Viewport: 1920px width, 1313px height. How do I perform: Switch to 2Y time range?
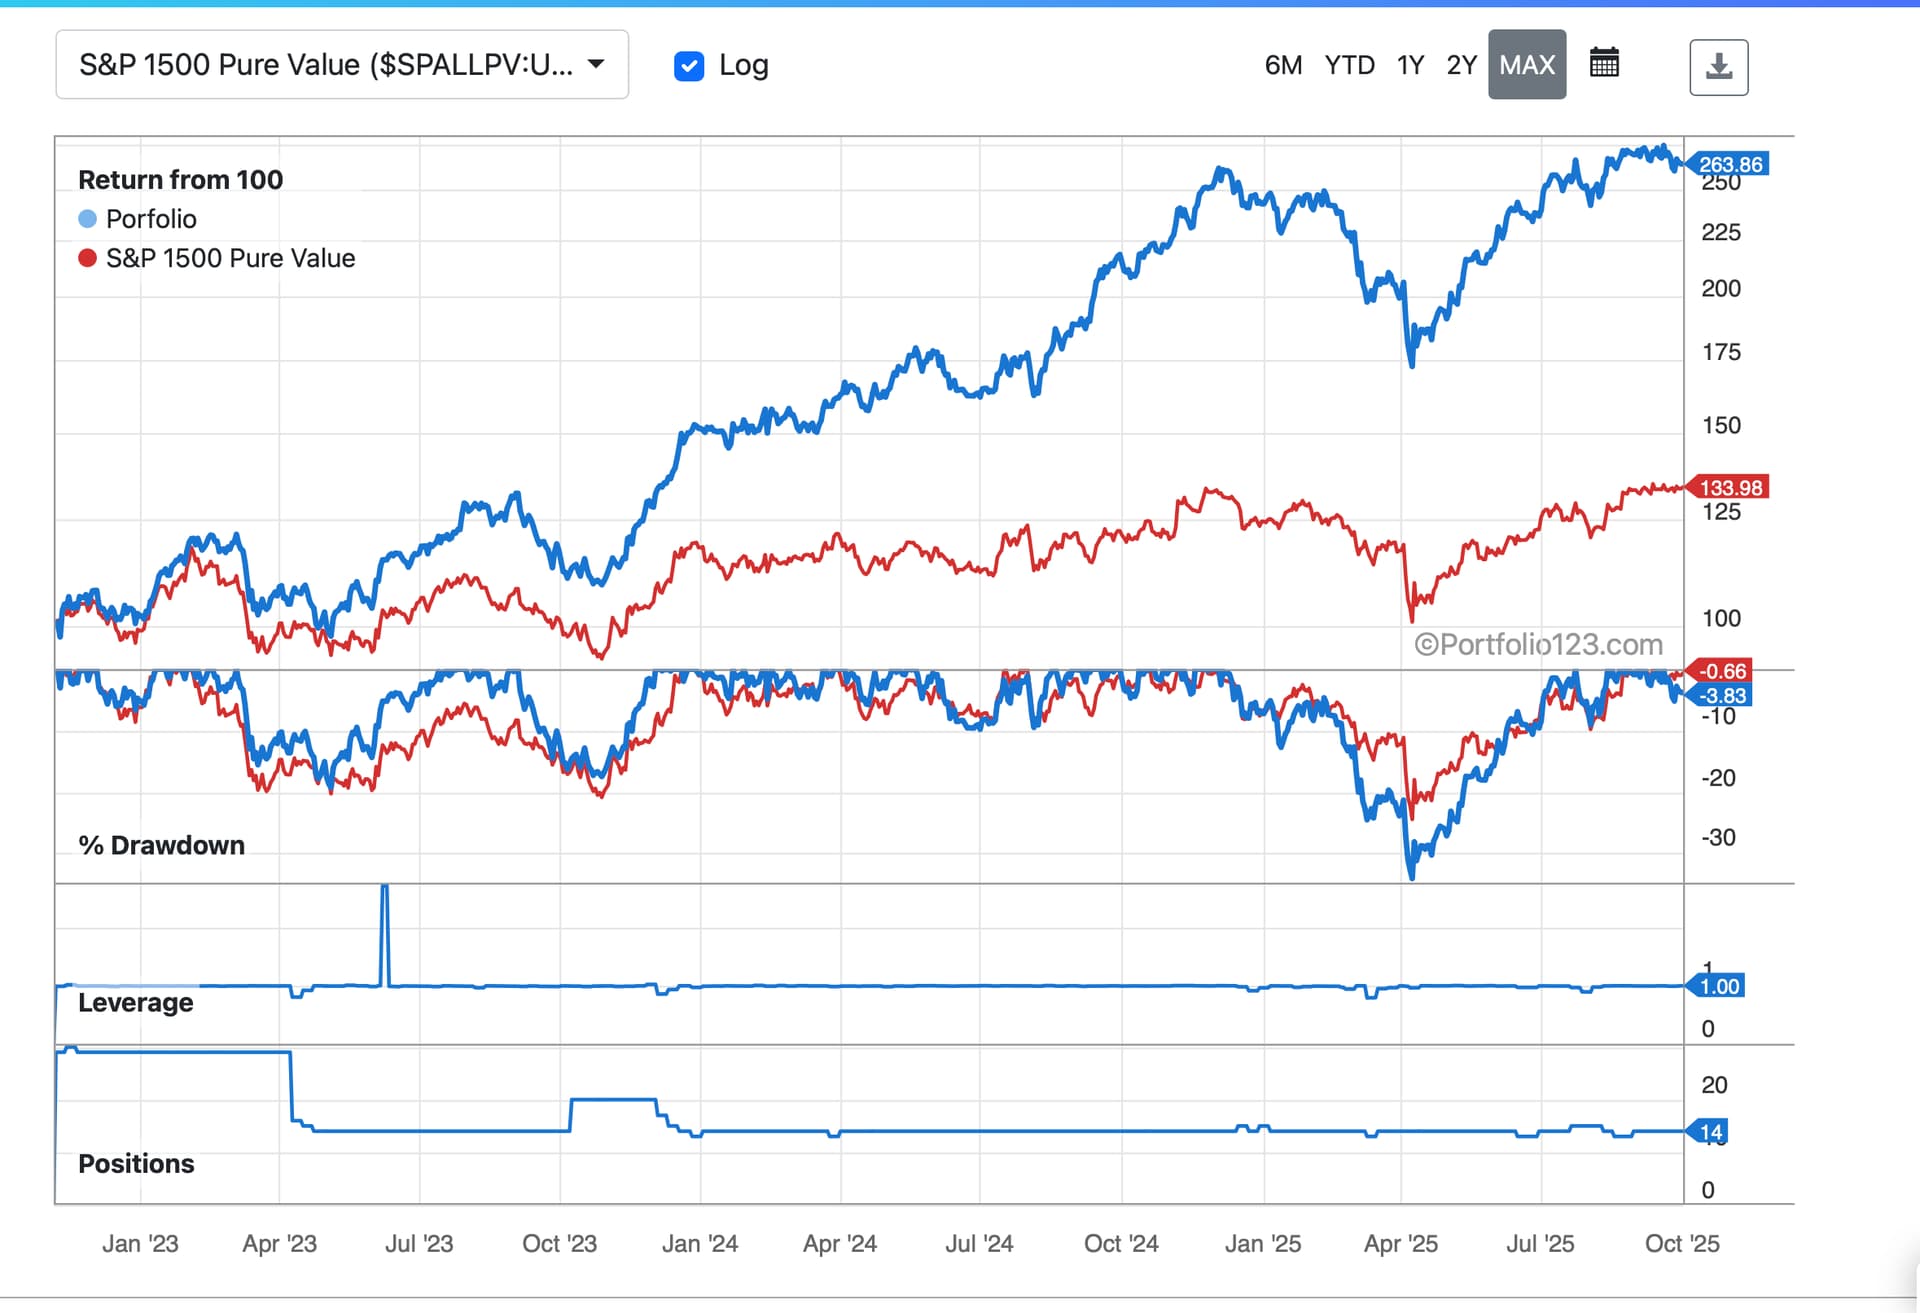pyautogui.click(x=1461, y=65)
